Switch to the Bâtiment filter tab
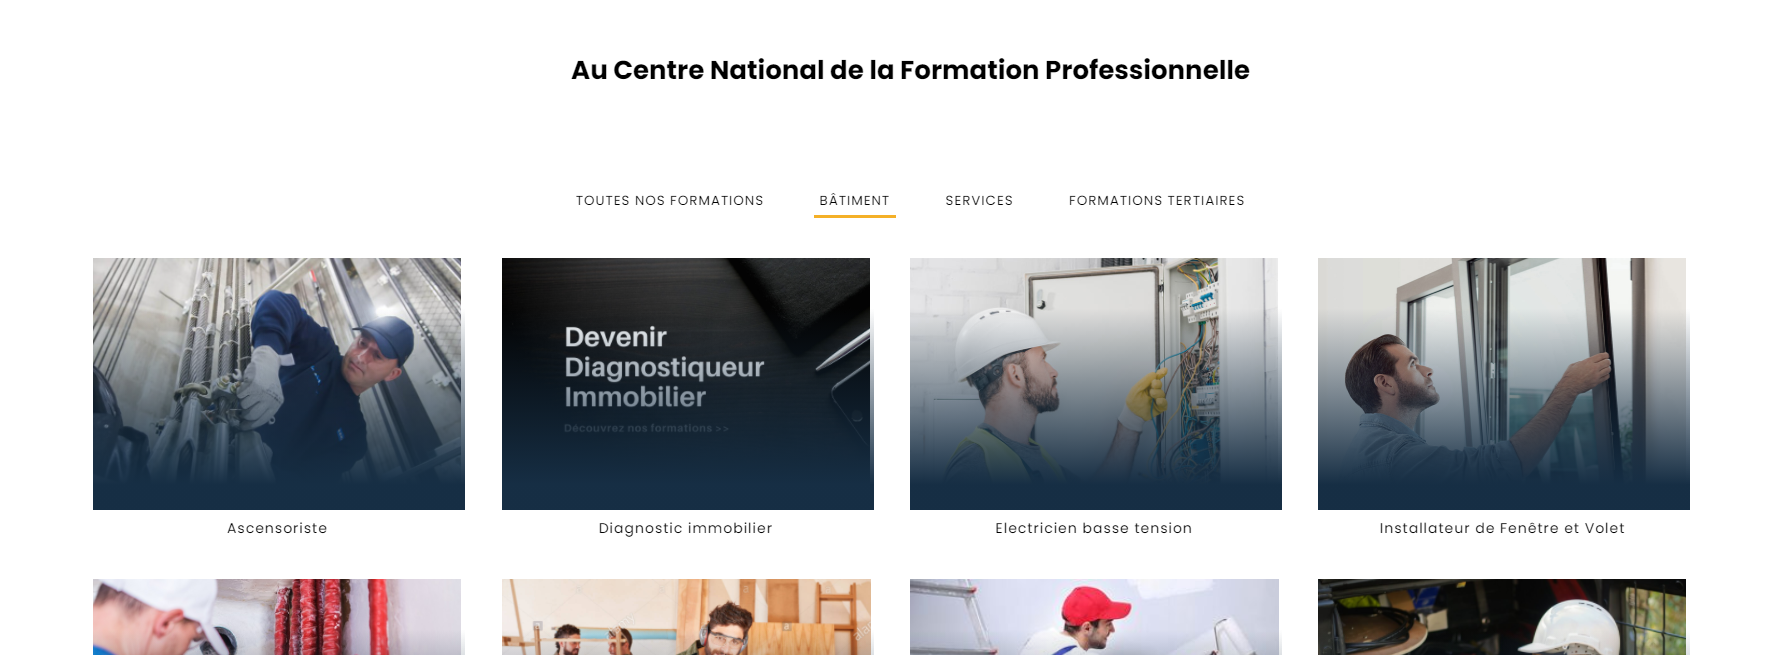1784x655 pixels. [854, 201]
